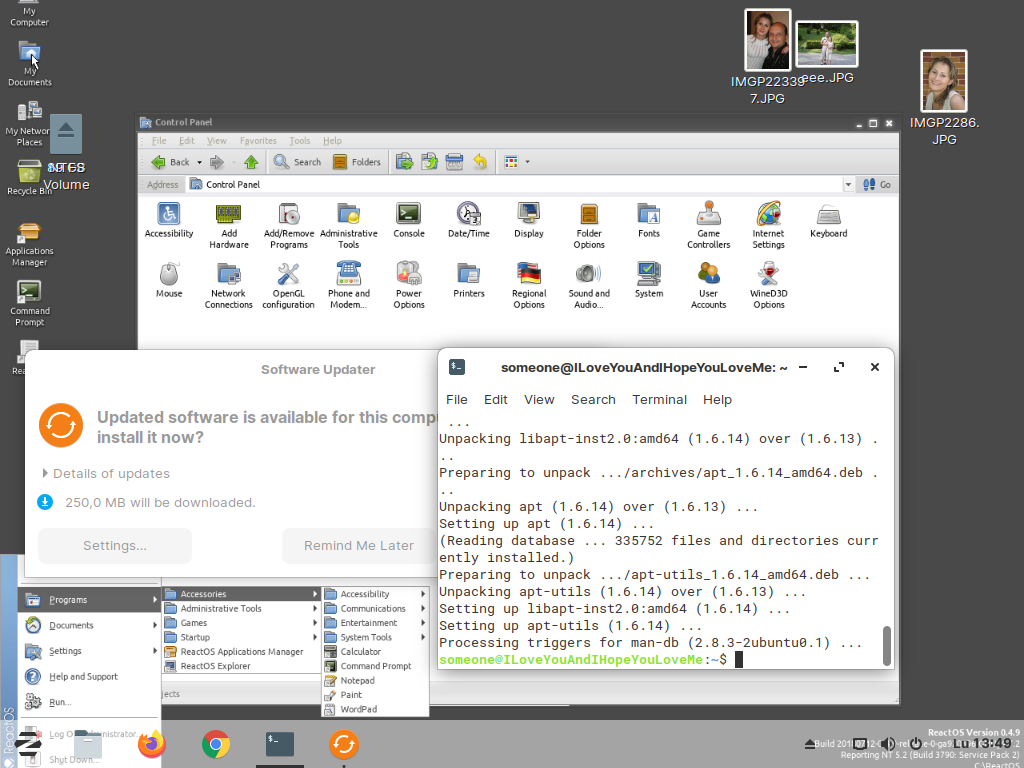This screenshot has width=1024, height=768.
Task: Open Regional Options applet
Action: coord(529,285)
